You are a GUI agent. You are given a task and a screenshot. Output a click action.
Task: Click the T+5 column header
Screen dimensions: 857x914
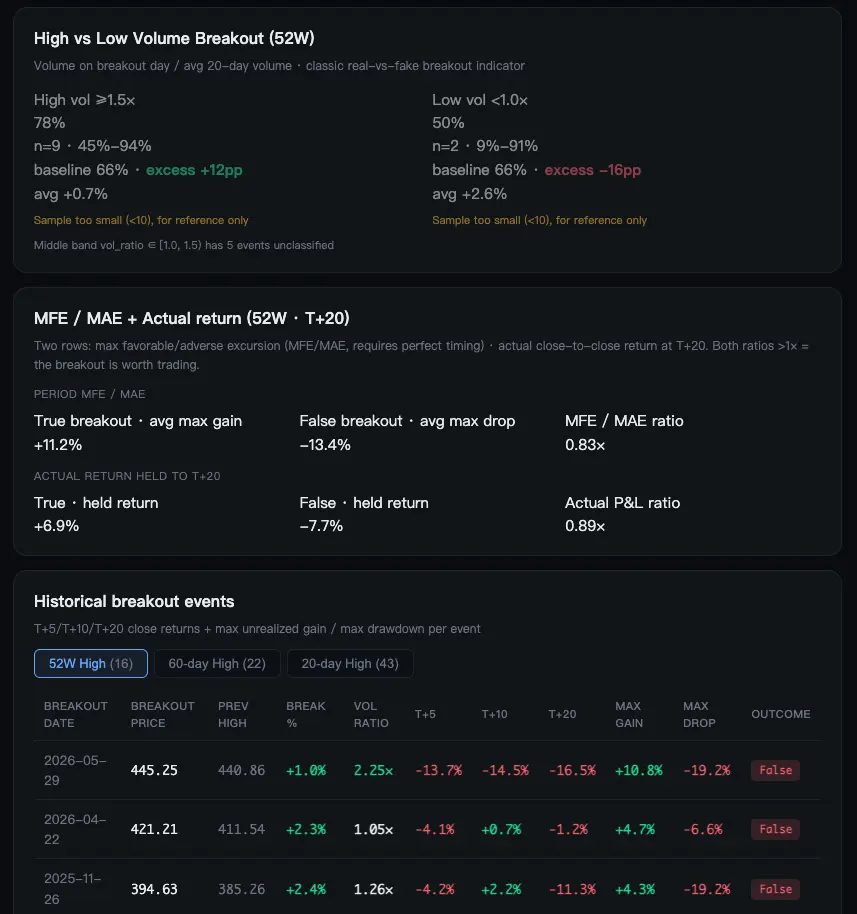coord(425,714)
